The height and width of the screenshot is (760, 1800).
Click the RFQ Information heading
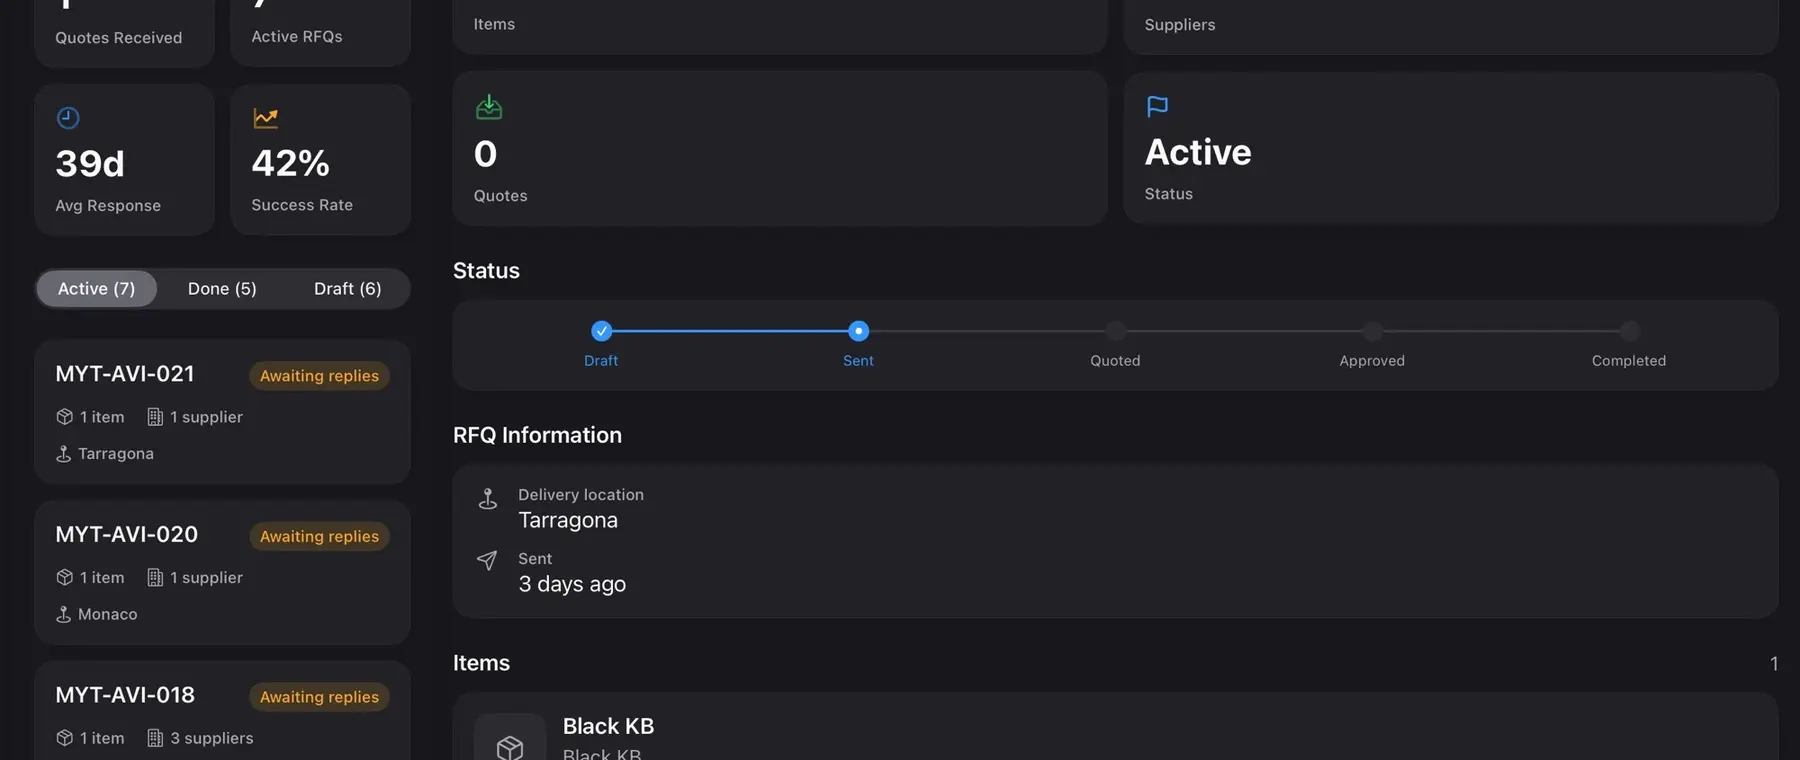pyautogui.click(x=537, y=435)
